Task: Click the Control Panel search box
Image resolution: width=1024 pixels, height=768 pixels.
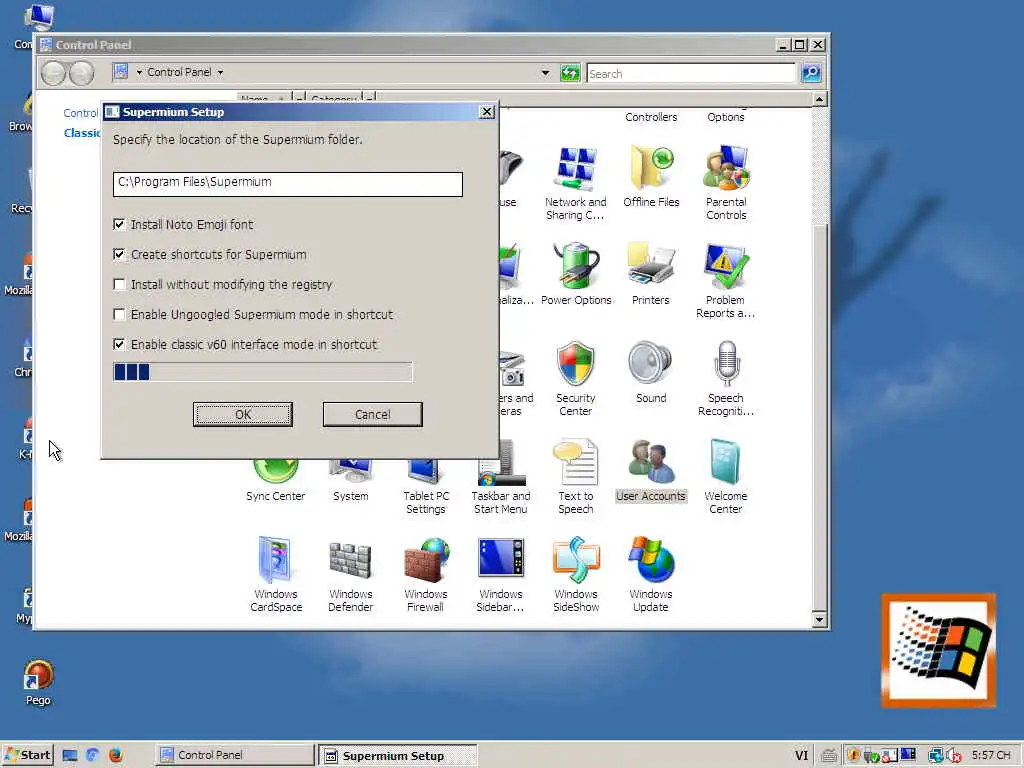Action: (x=692, y=74)
